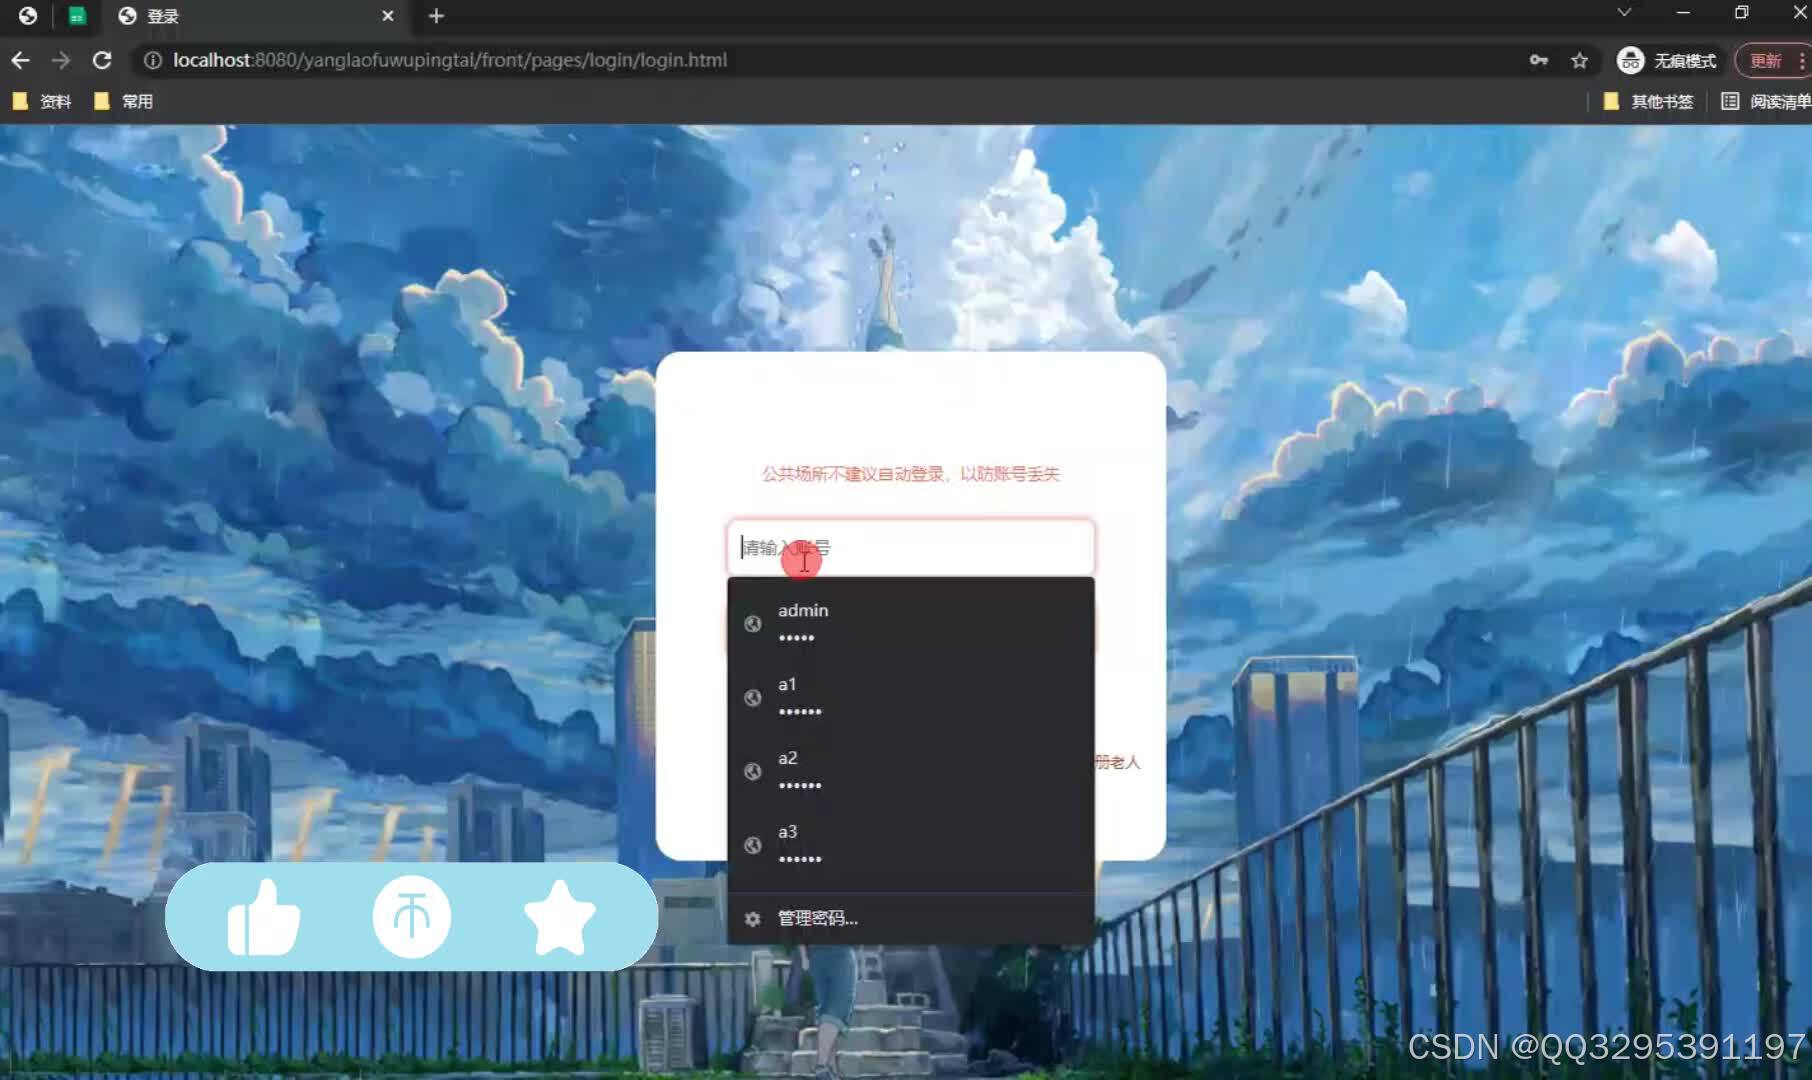Screen dimensions: 1812x1080
Task: Switch to the 登录 tab
Action: tap(256, 16)
